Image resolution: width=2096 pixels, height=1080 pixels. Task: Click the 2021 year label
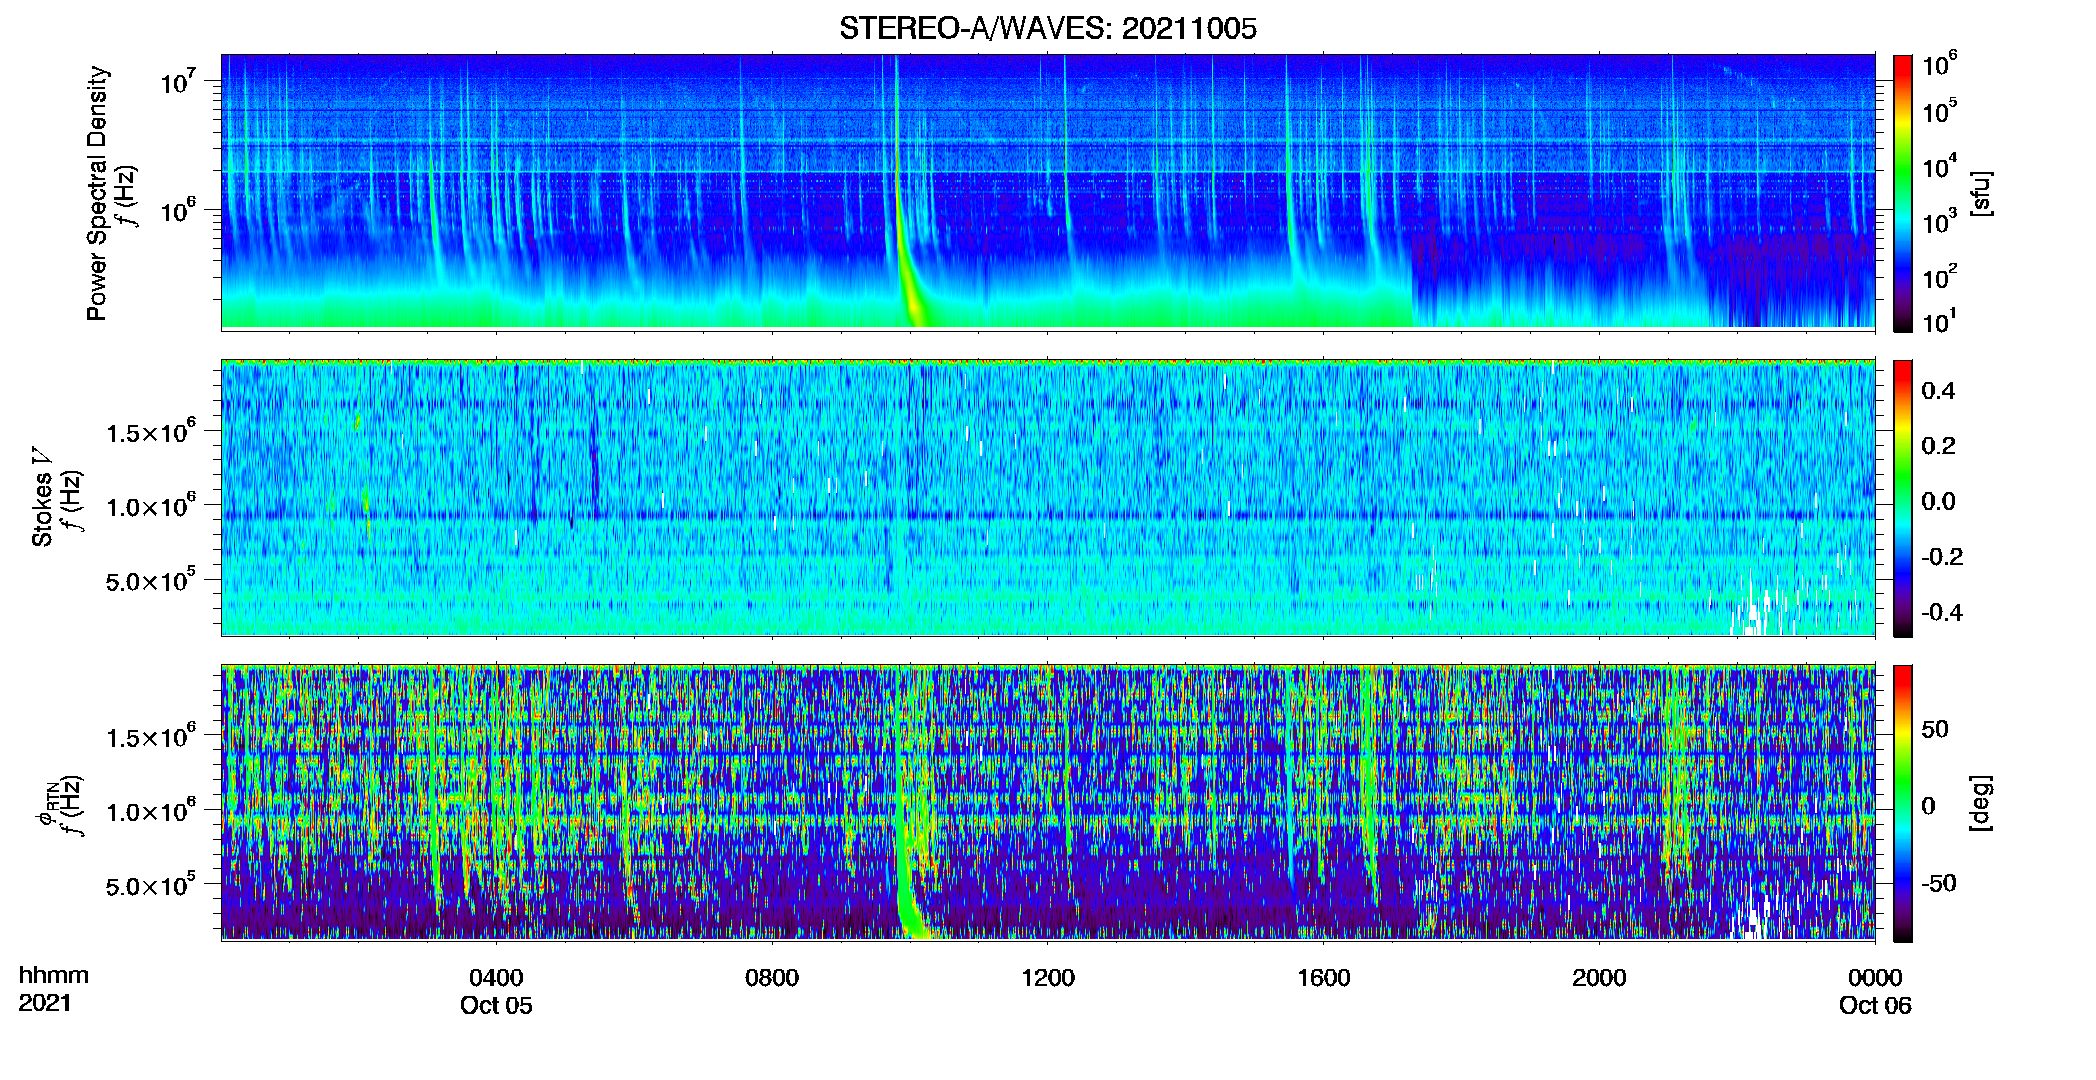point(45,1003)
